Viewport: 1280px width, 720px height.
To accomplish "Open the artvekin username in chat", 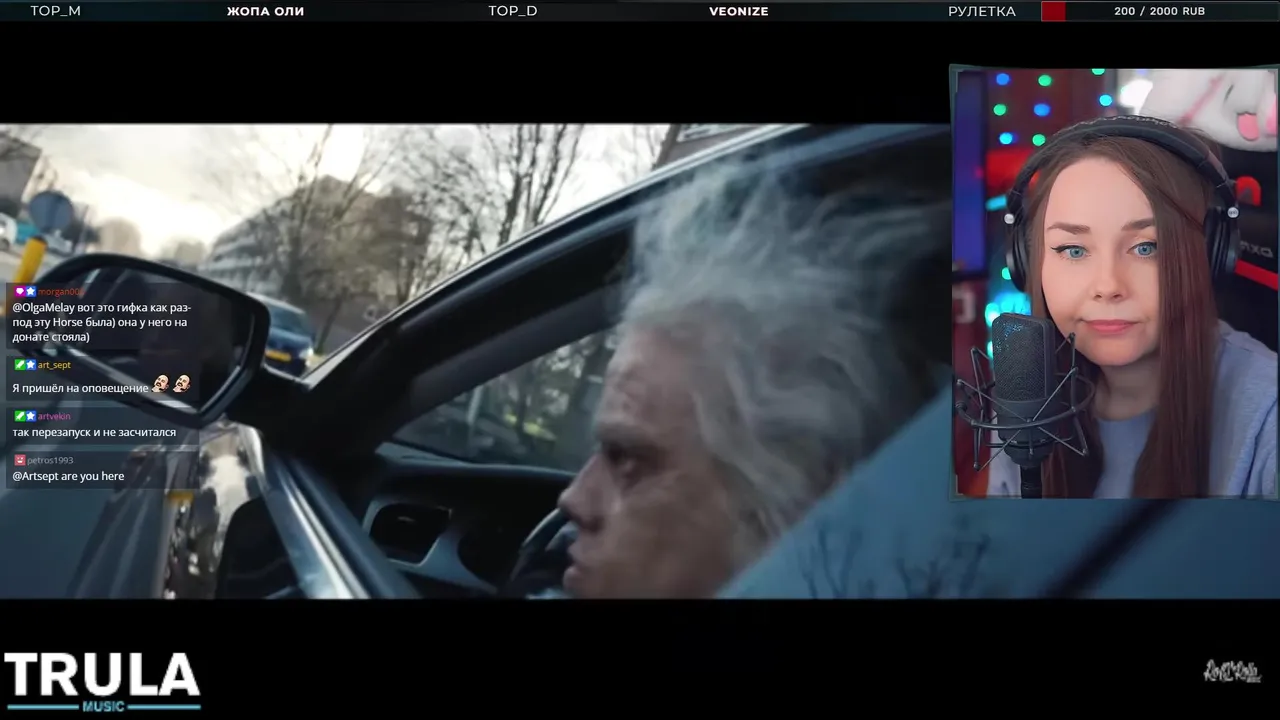I will 54,416.
